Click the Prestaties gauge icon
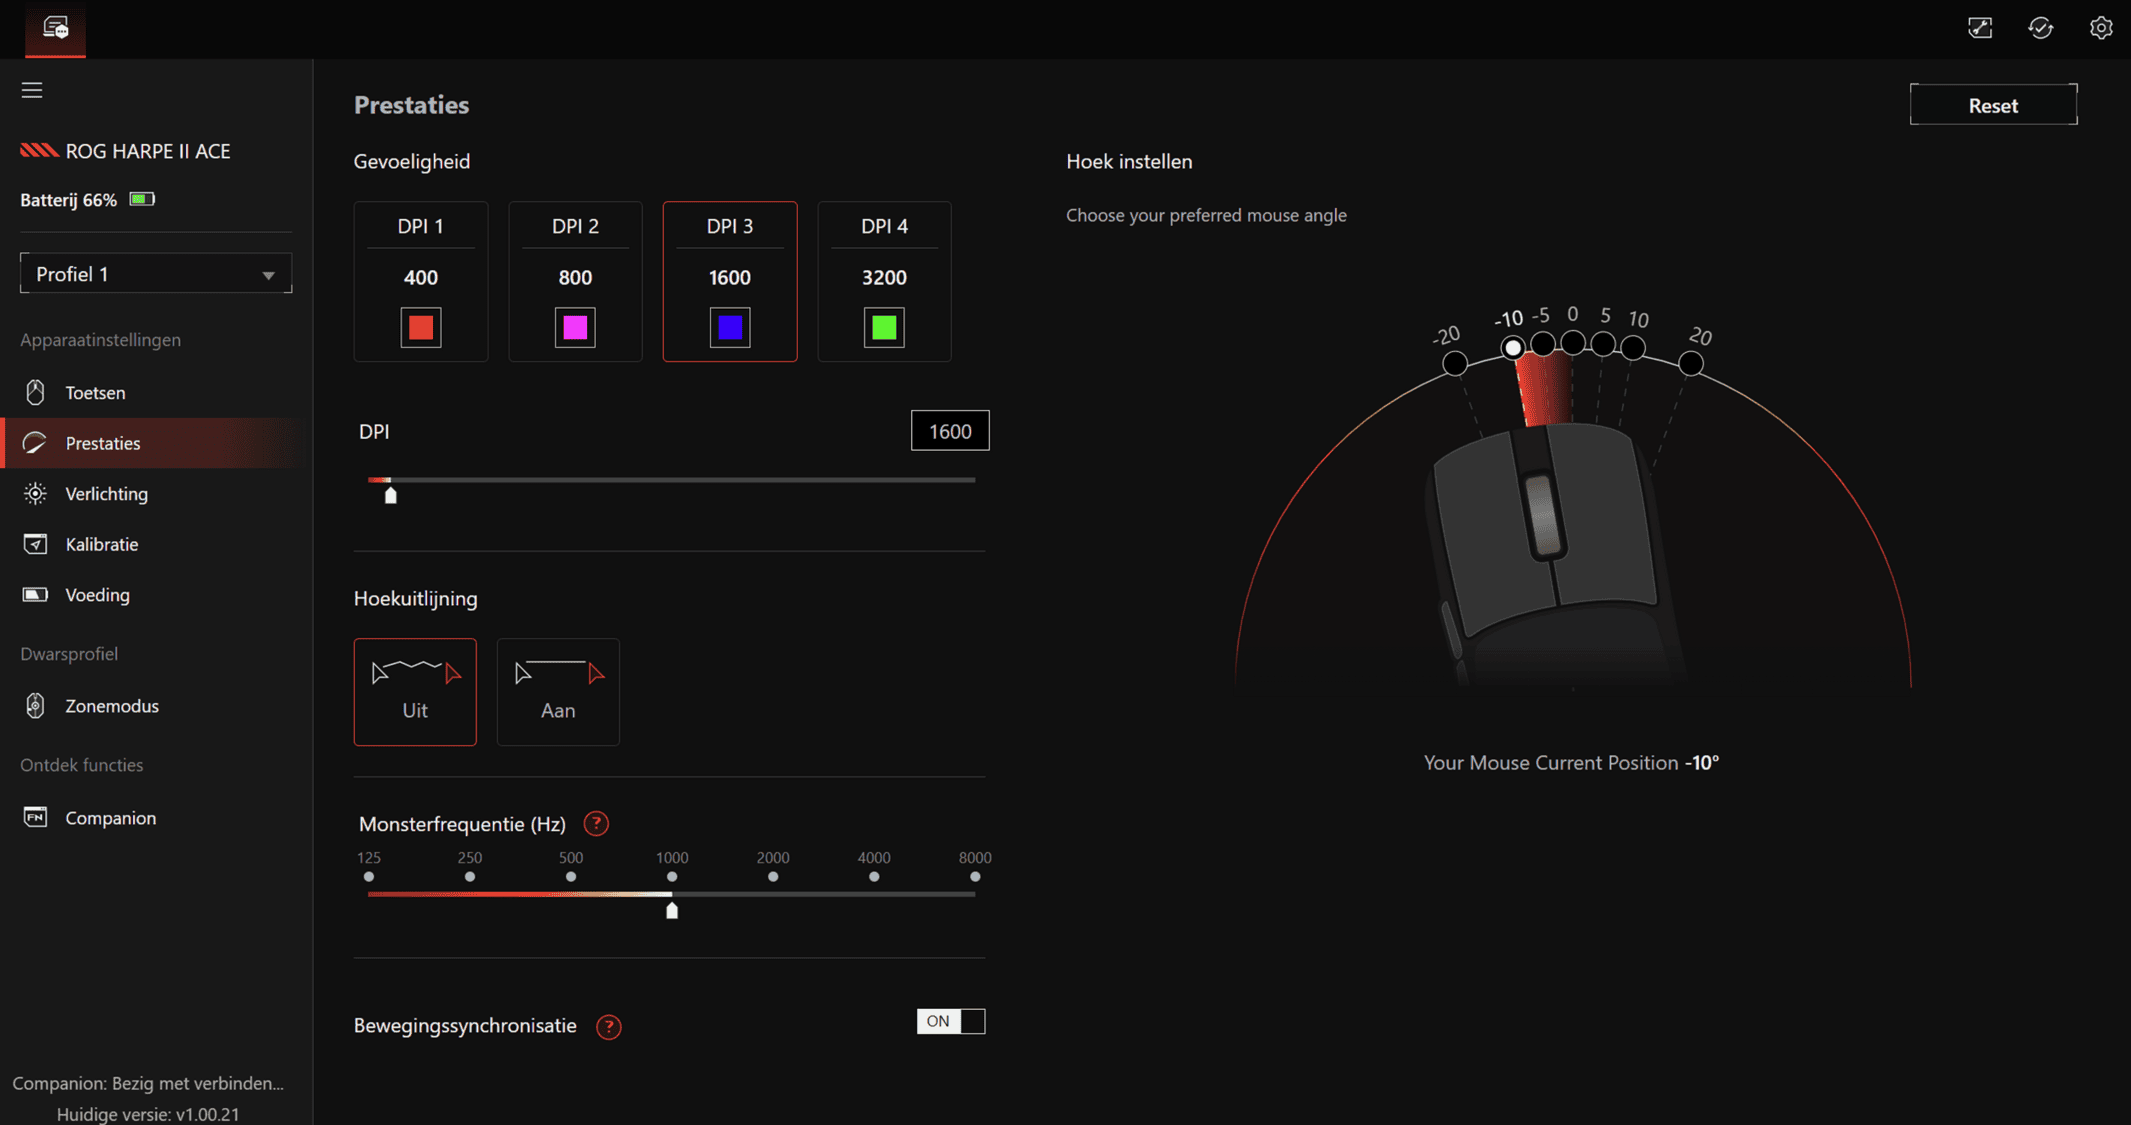Image resolution: width=2131 pixels, height=1125 pixels. coord(35,443)
